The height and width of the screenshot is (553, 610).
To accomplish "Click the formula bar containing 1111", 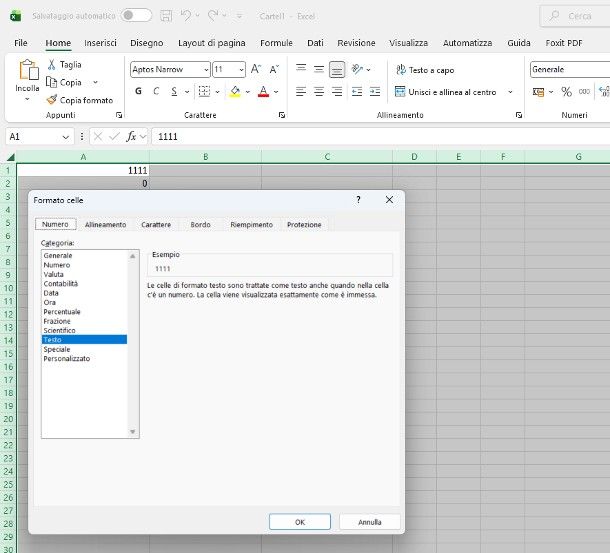I will (380, 137).
